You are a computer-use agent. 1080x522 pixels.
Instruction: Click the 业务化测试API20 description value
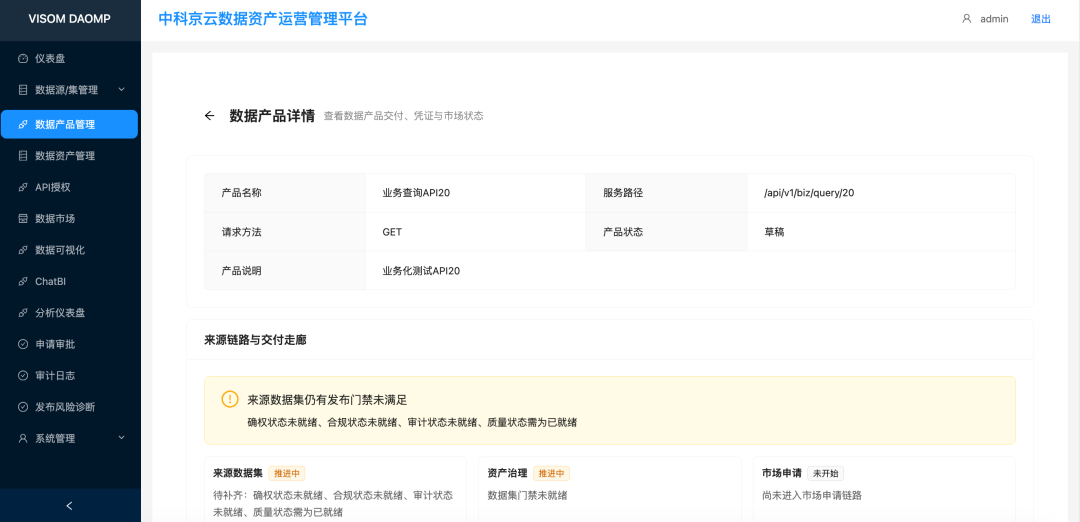(x=421, y=271)
